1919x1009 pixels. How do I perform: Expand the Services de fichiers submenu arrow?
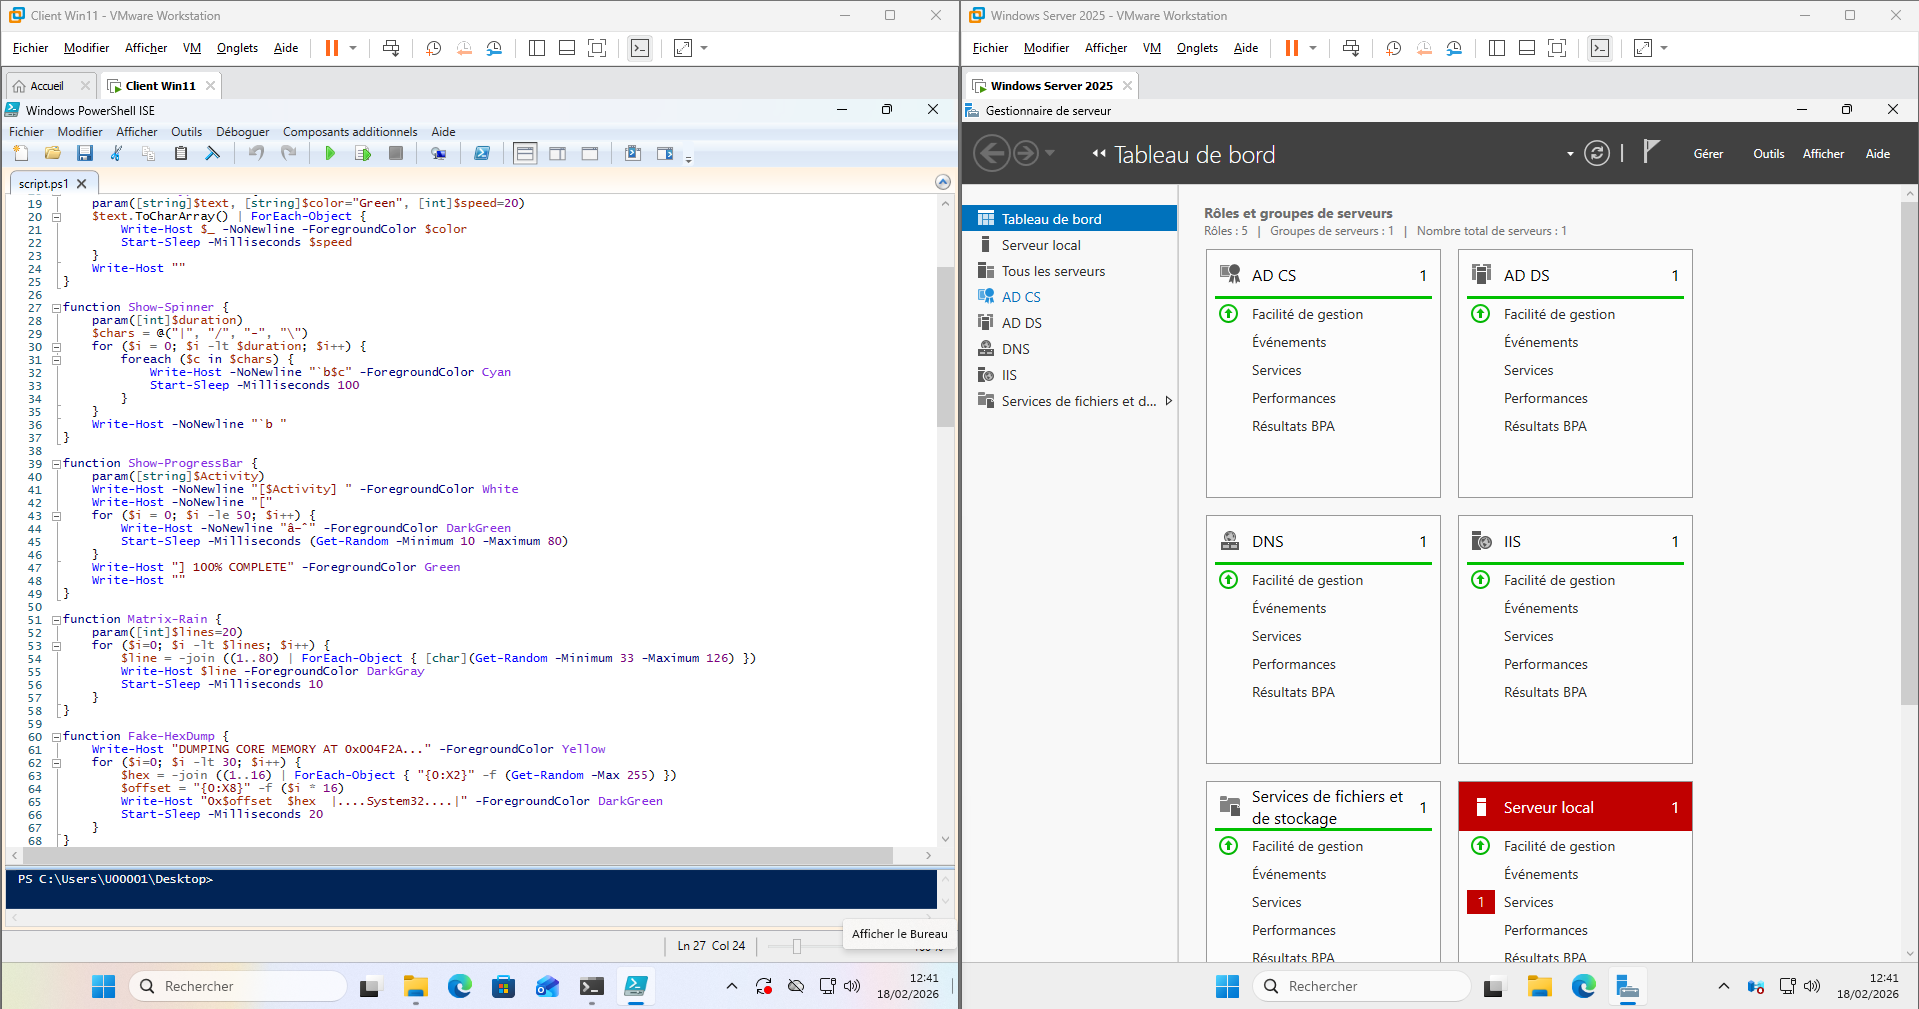(x=1168, y=401)
